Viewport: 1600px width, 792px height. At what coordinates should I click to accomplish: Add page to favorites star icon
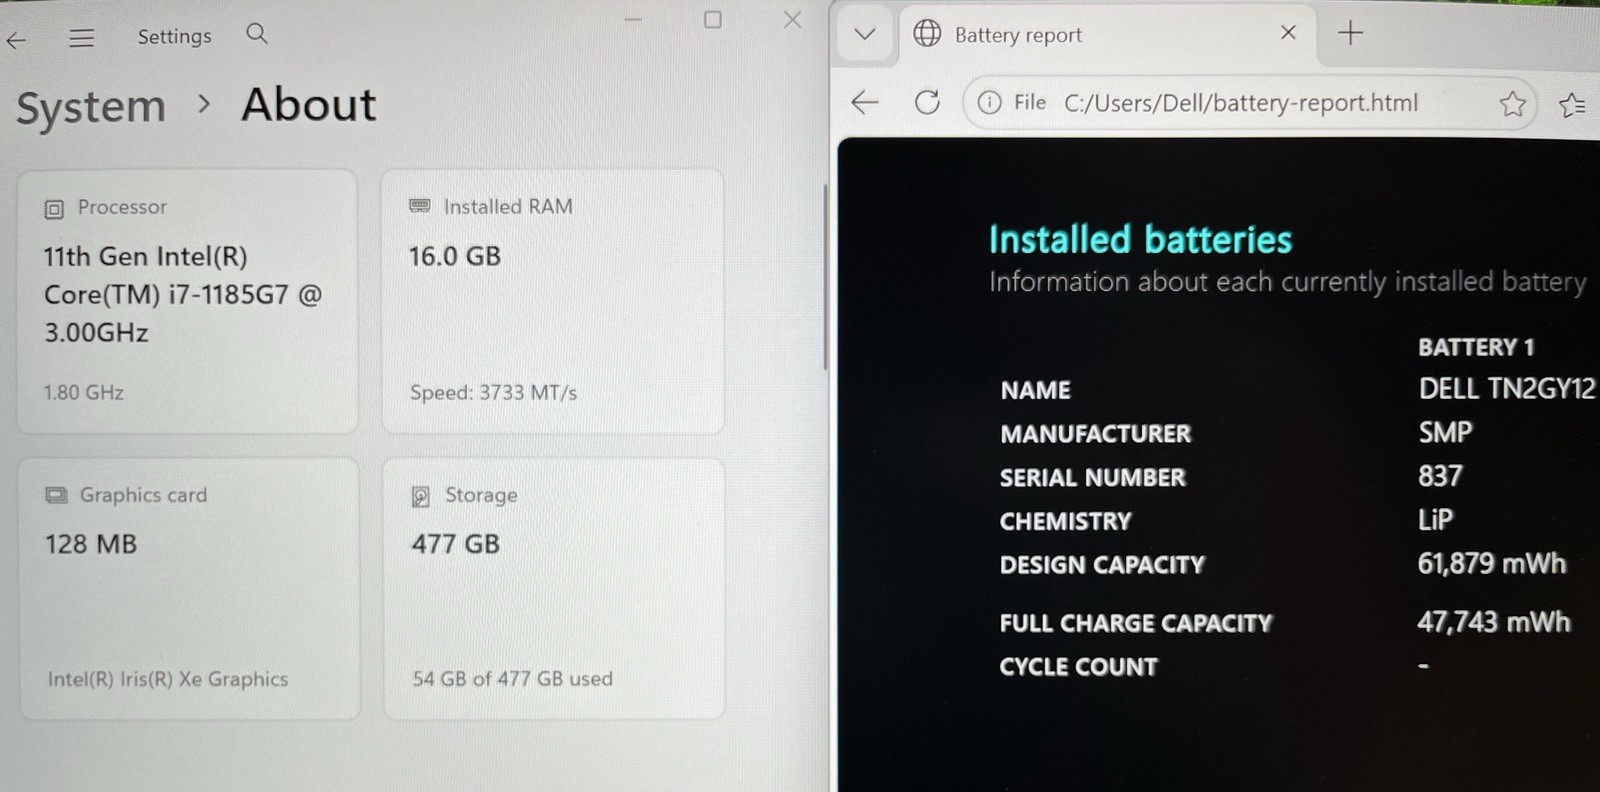1512,103
